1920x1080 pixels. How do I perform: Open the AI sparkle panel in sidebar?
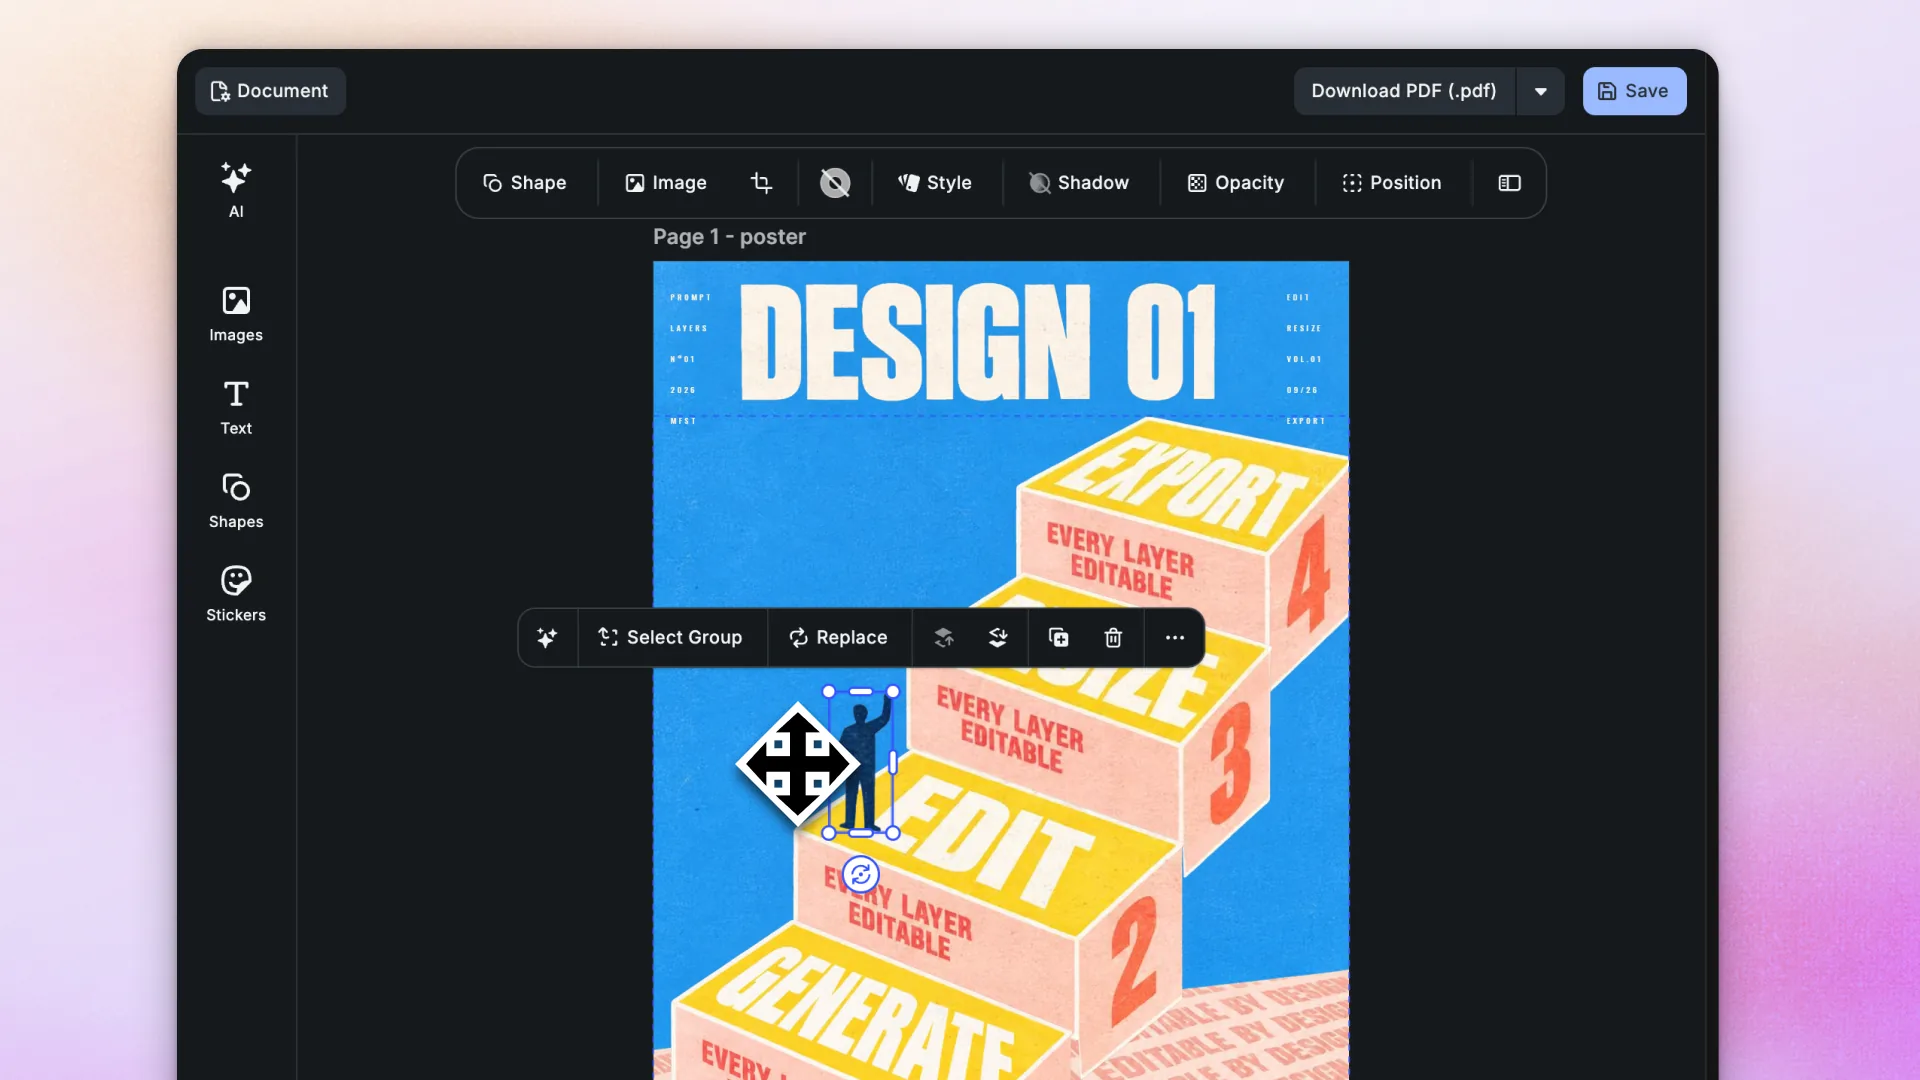(236, 189)
